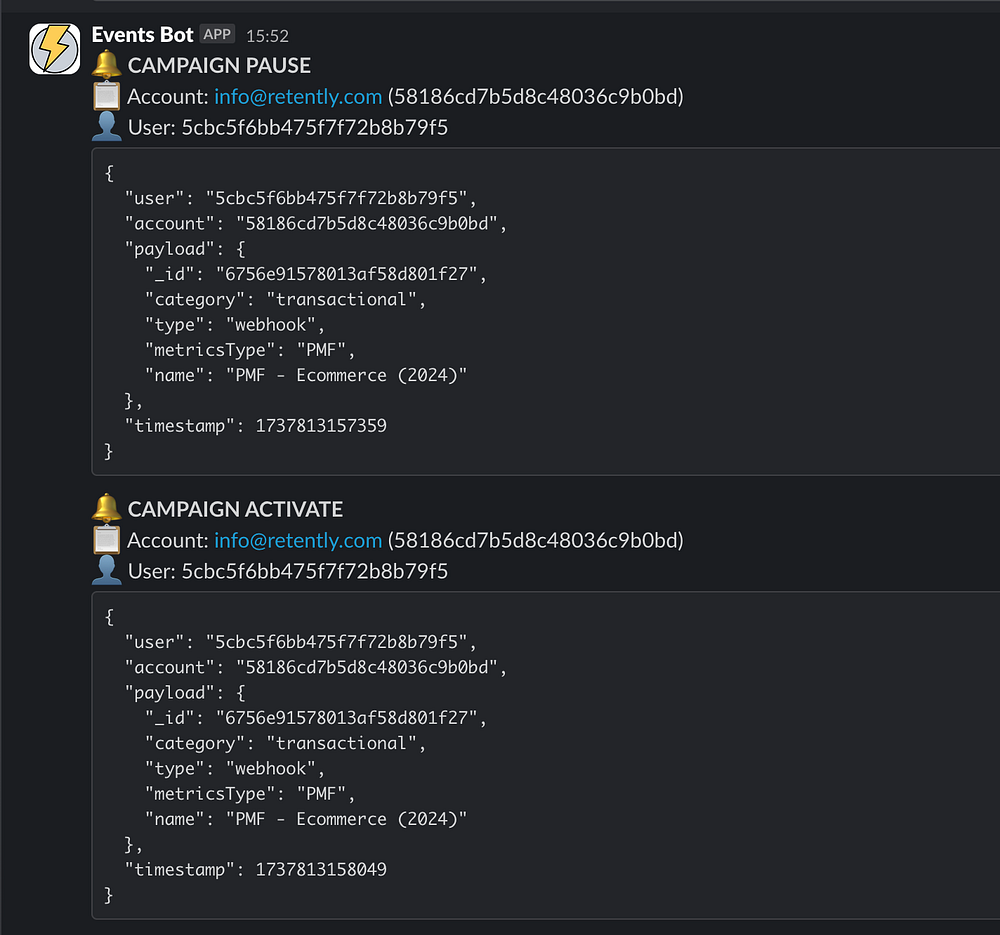Click the CAMPAIGN PAUSE heading text
1000x935 pixels.
point(219,66)
